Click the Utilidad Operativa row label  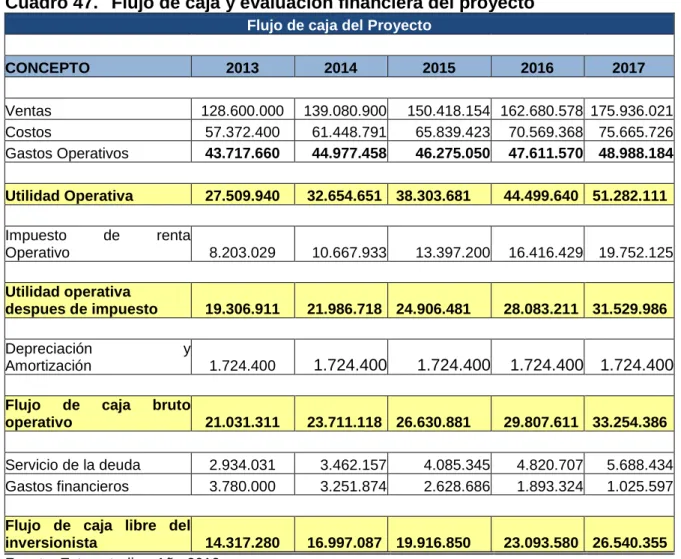coord(69,196)
